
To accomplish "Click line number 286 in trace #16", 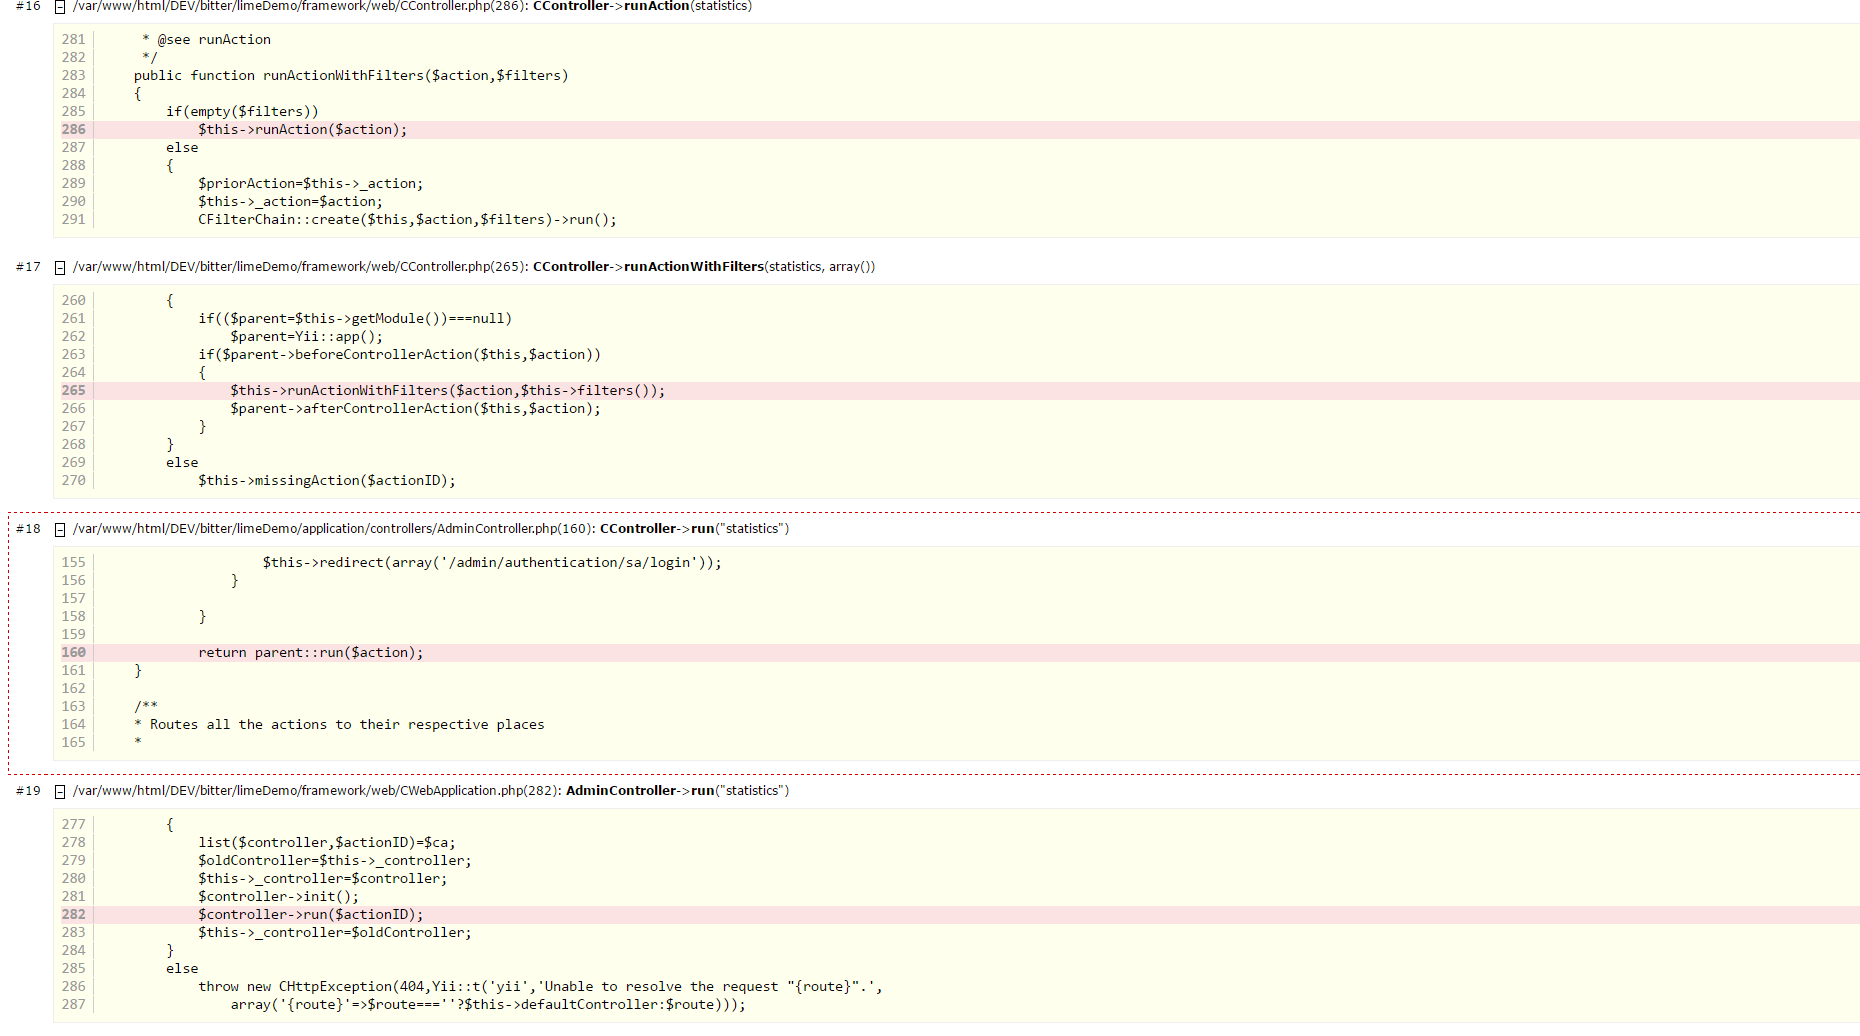I will [x=74, y=130].
